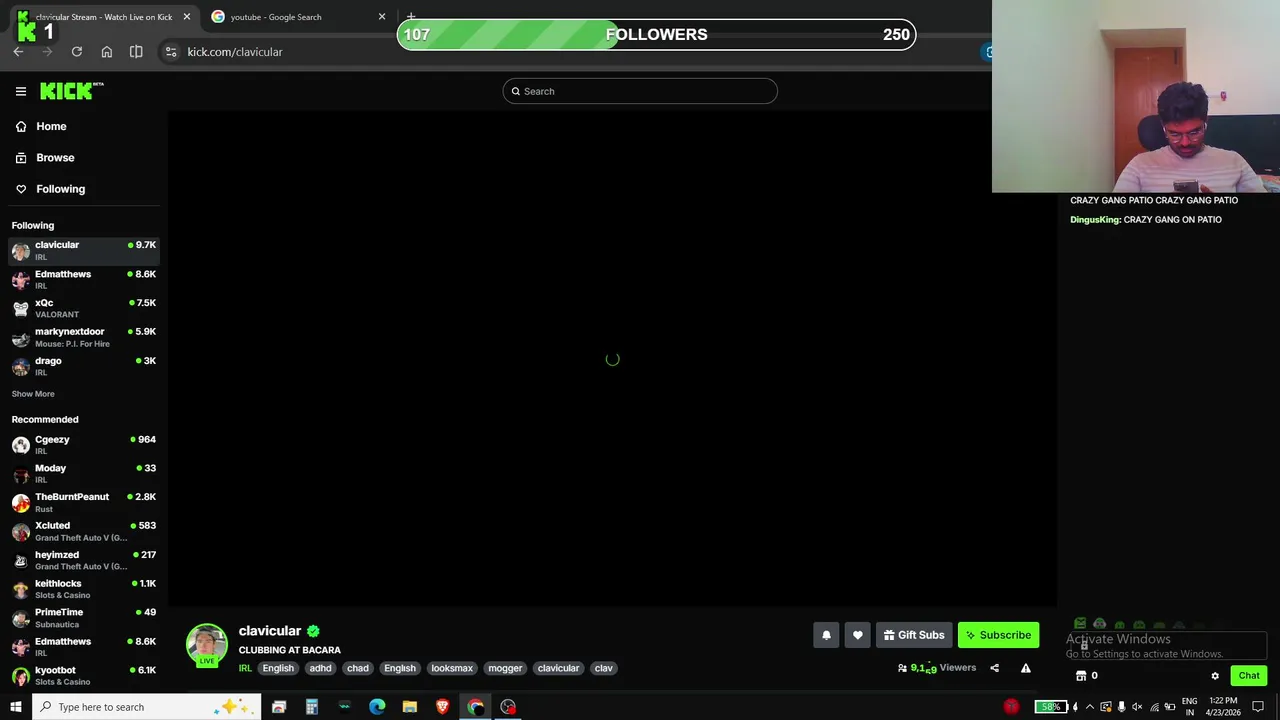Click the clavicular live avatar
Viewport: 1280px width, 720px height.
[207, 645]
